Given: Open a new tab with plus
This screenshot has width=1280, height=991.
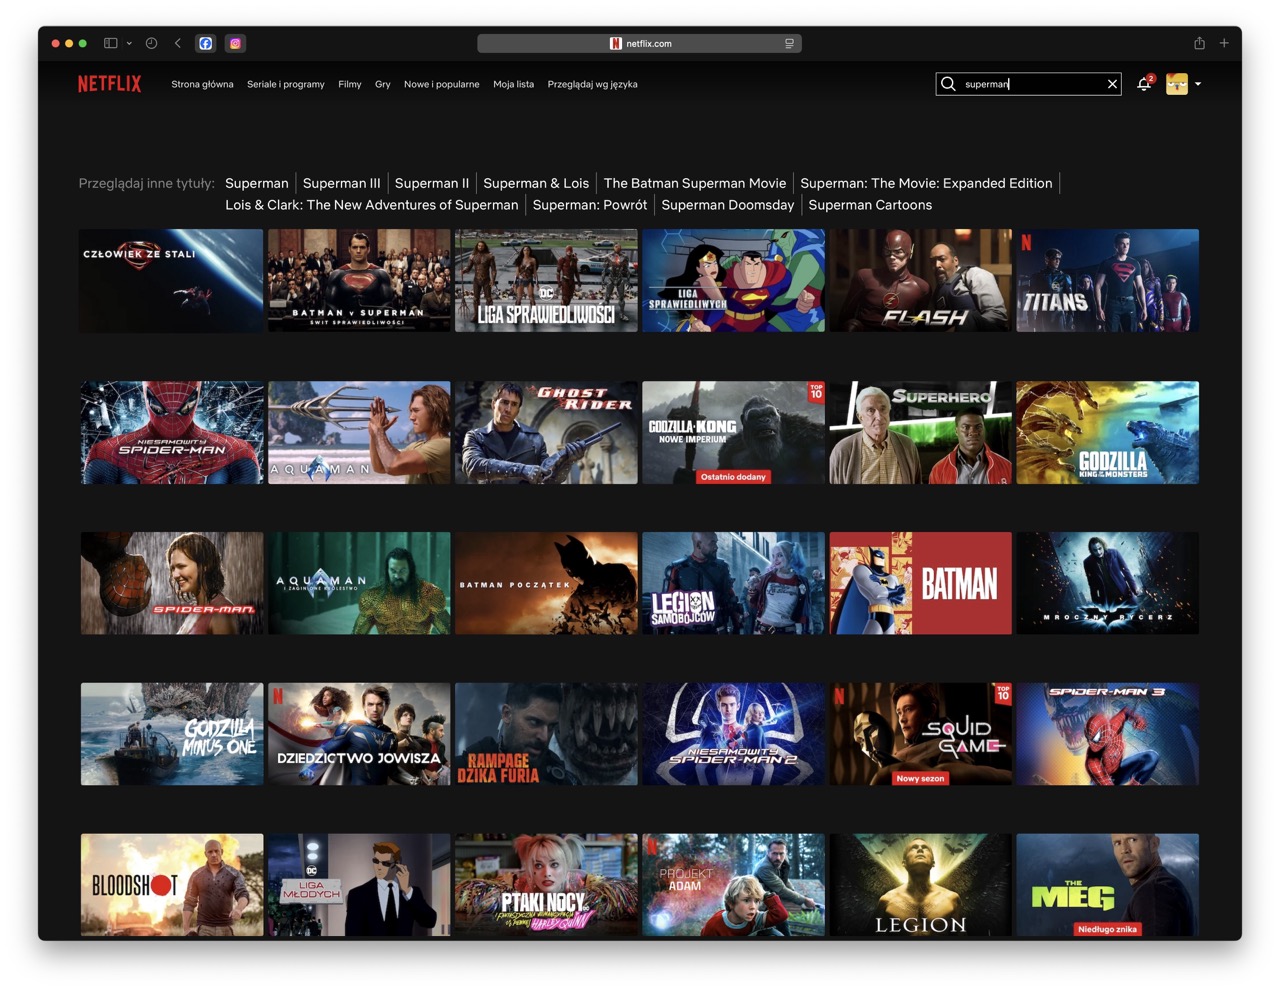Looking at the screenshot, I should 1224,43.
